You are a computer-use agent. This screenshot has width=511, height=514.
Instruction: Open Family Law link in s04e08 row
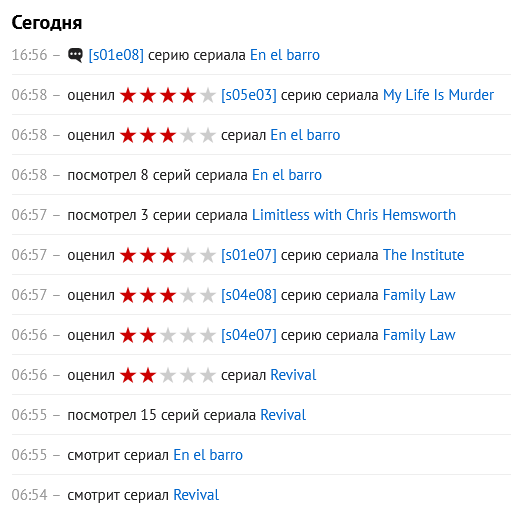(x=419, y=295)
